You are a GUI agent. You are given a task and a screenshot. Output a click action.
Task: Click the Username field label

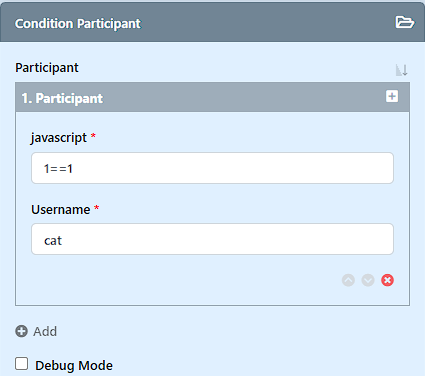[x=61, y=210]
